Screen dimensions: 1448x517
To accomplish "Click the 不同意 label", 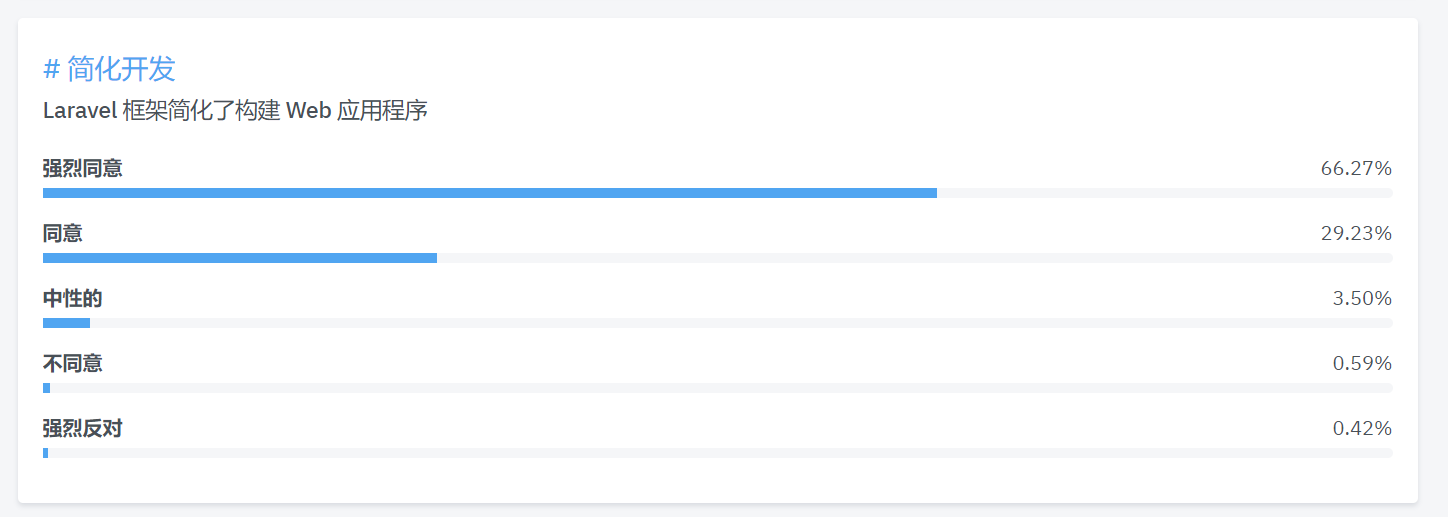I will [x=73, y=363].
